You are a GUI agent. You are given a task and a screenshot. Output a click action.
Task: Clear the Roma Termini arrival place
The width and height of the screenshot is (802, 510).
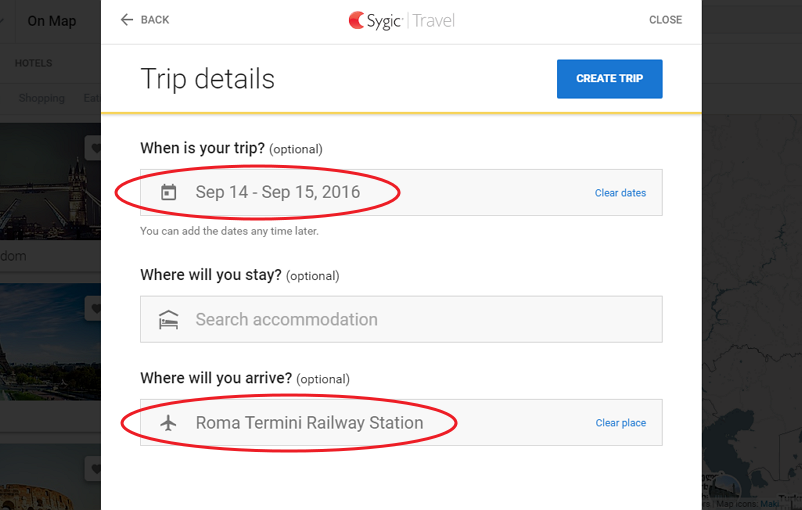pyautogui.click(x=620, y=423)
